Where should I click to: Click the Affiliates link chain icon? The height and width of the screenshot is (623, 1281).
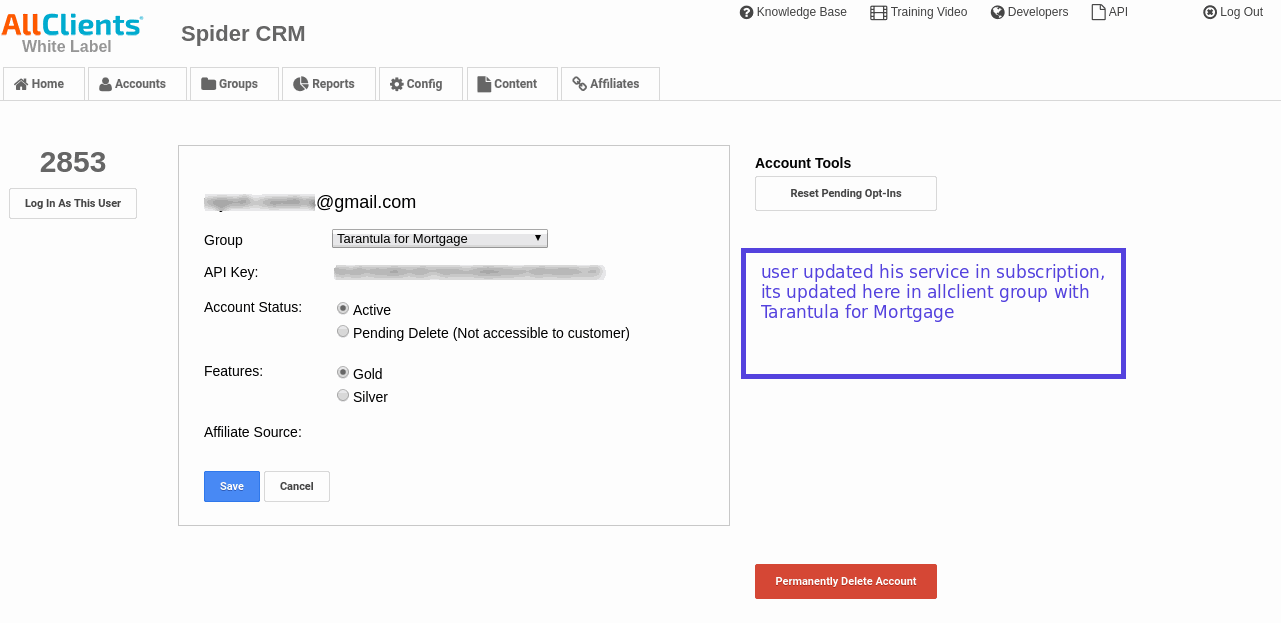point(579,84)
